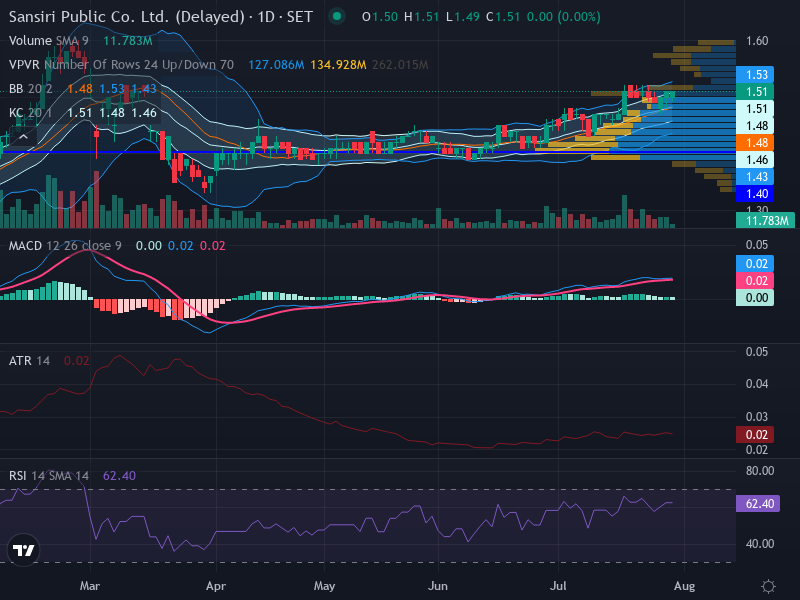Viewport: 800px width, 600px height.
Task: Open the TradingView logo link
Action: tap(23, 550)
